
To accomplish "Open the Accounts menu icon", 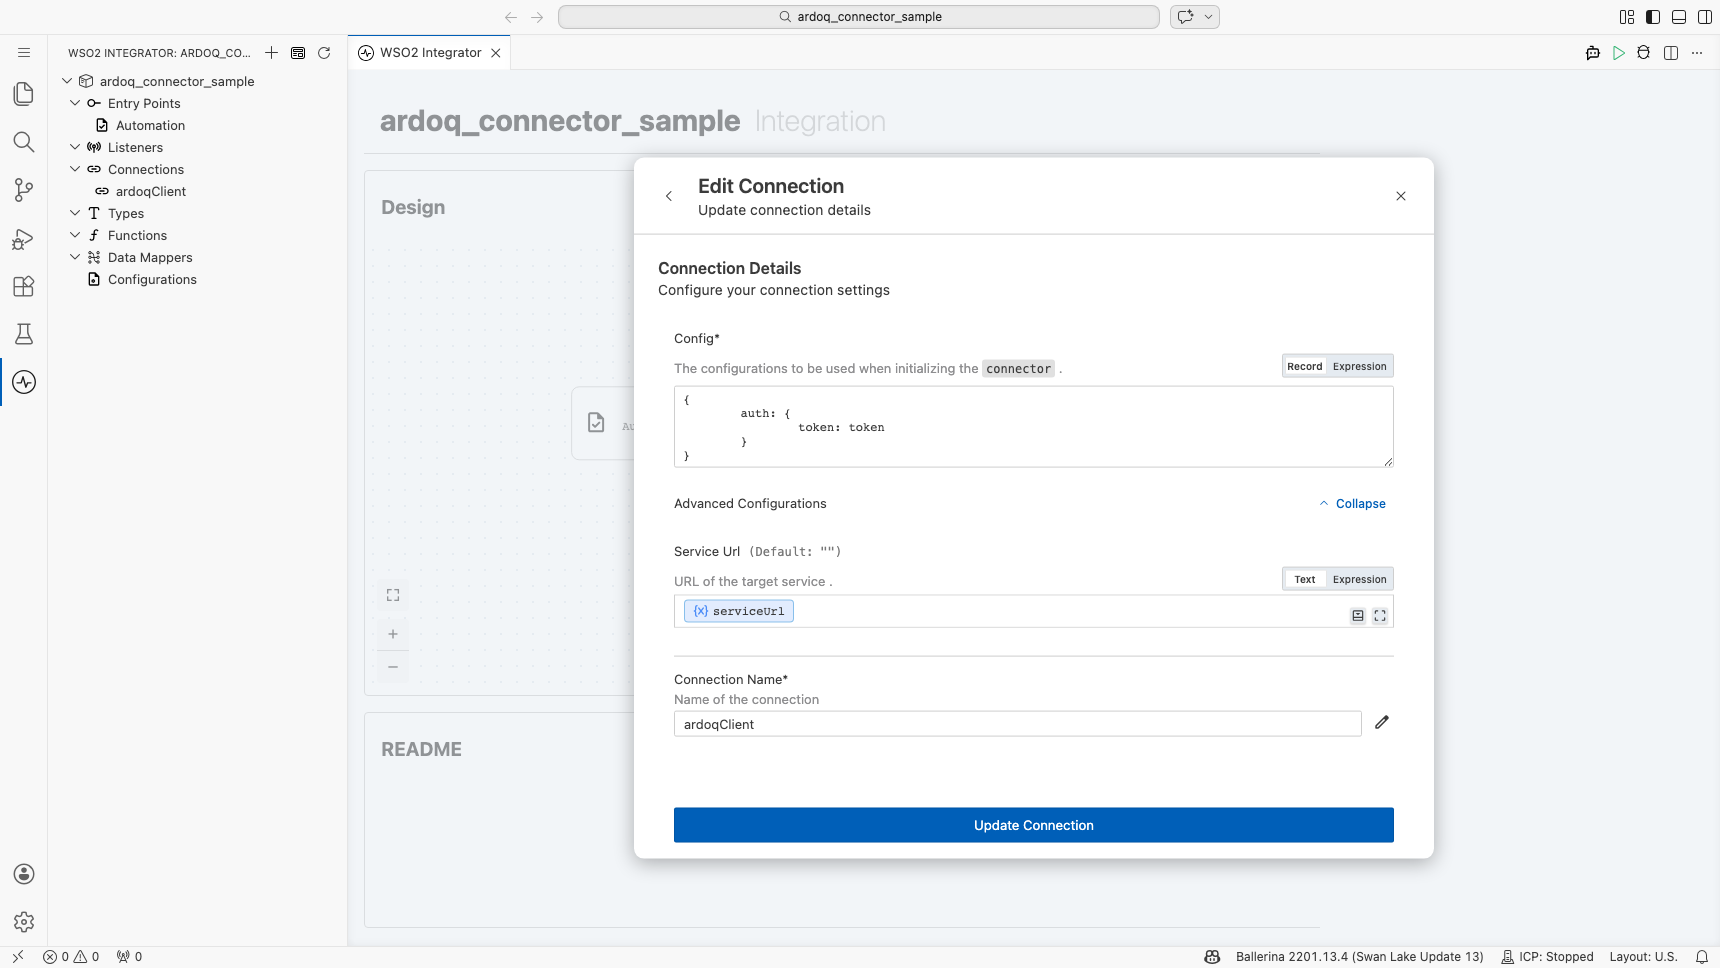I will point(24,874).
